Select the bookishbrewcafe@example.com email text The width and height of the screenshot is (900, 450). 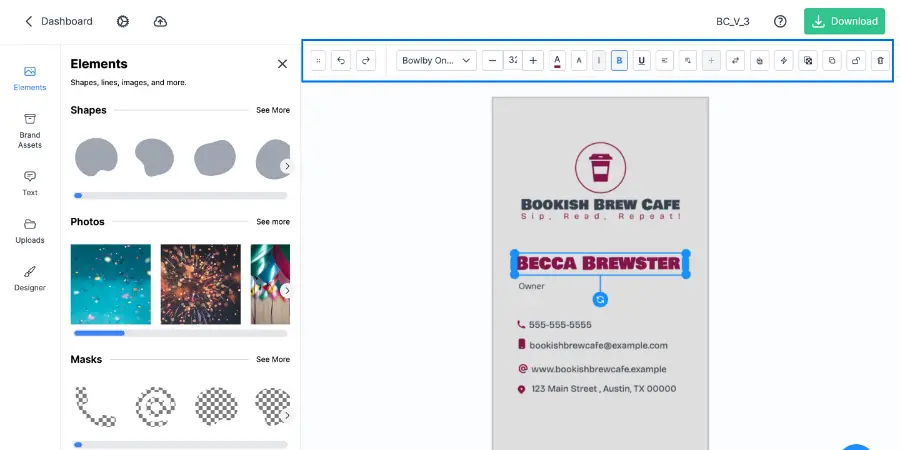pyautogui.click(x=598, y=346)
